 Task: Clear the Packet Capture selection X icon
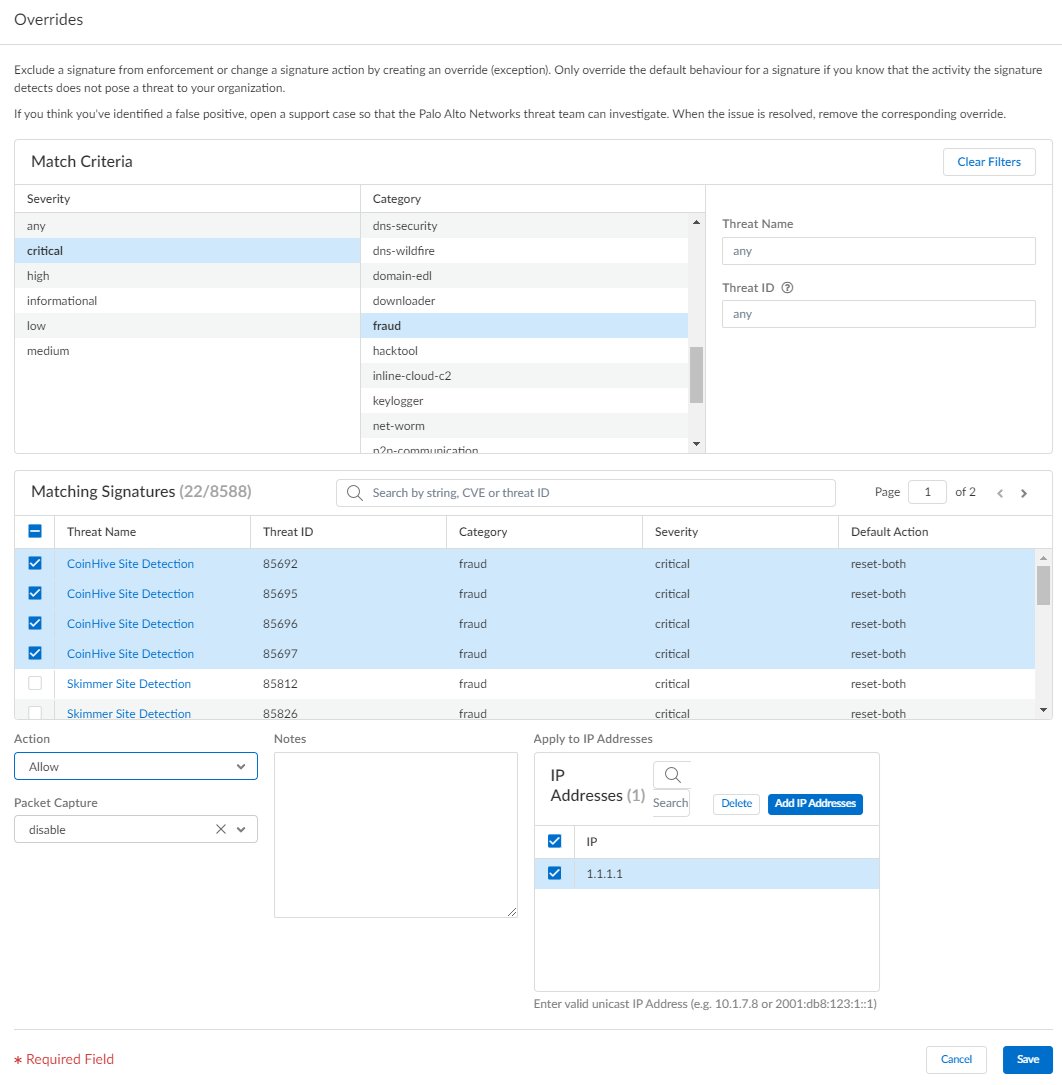221,830
